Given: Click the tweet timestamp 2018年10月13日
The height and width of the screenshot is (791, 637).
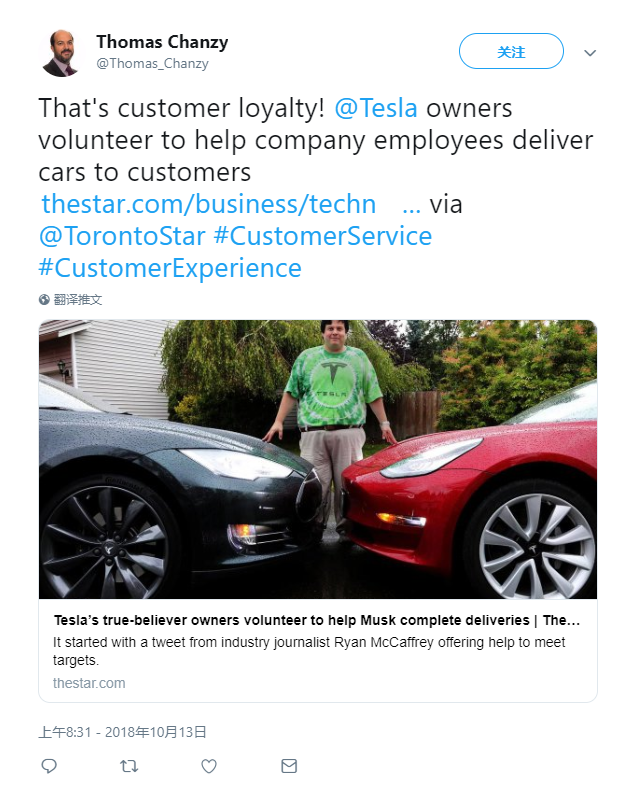Looking at the screenshot, I should (122, 732).
